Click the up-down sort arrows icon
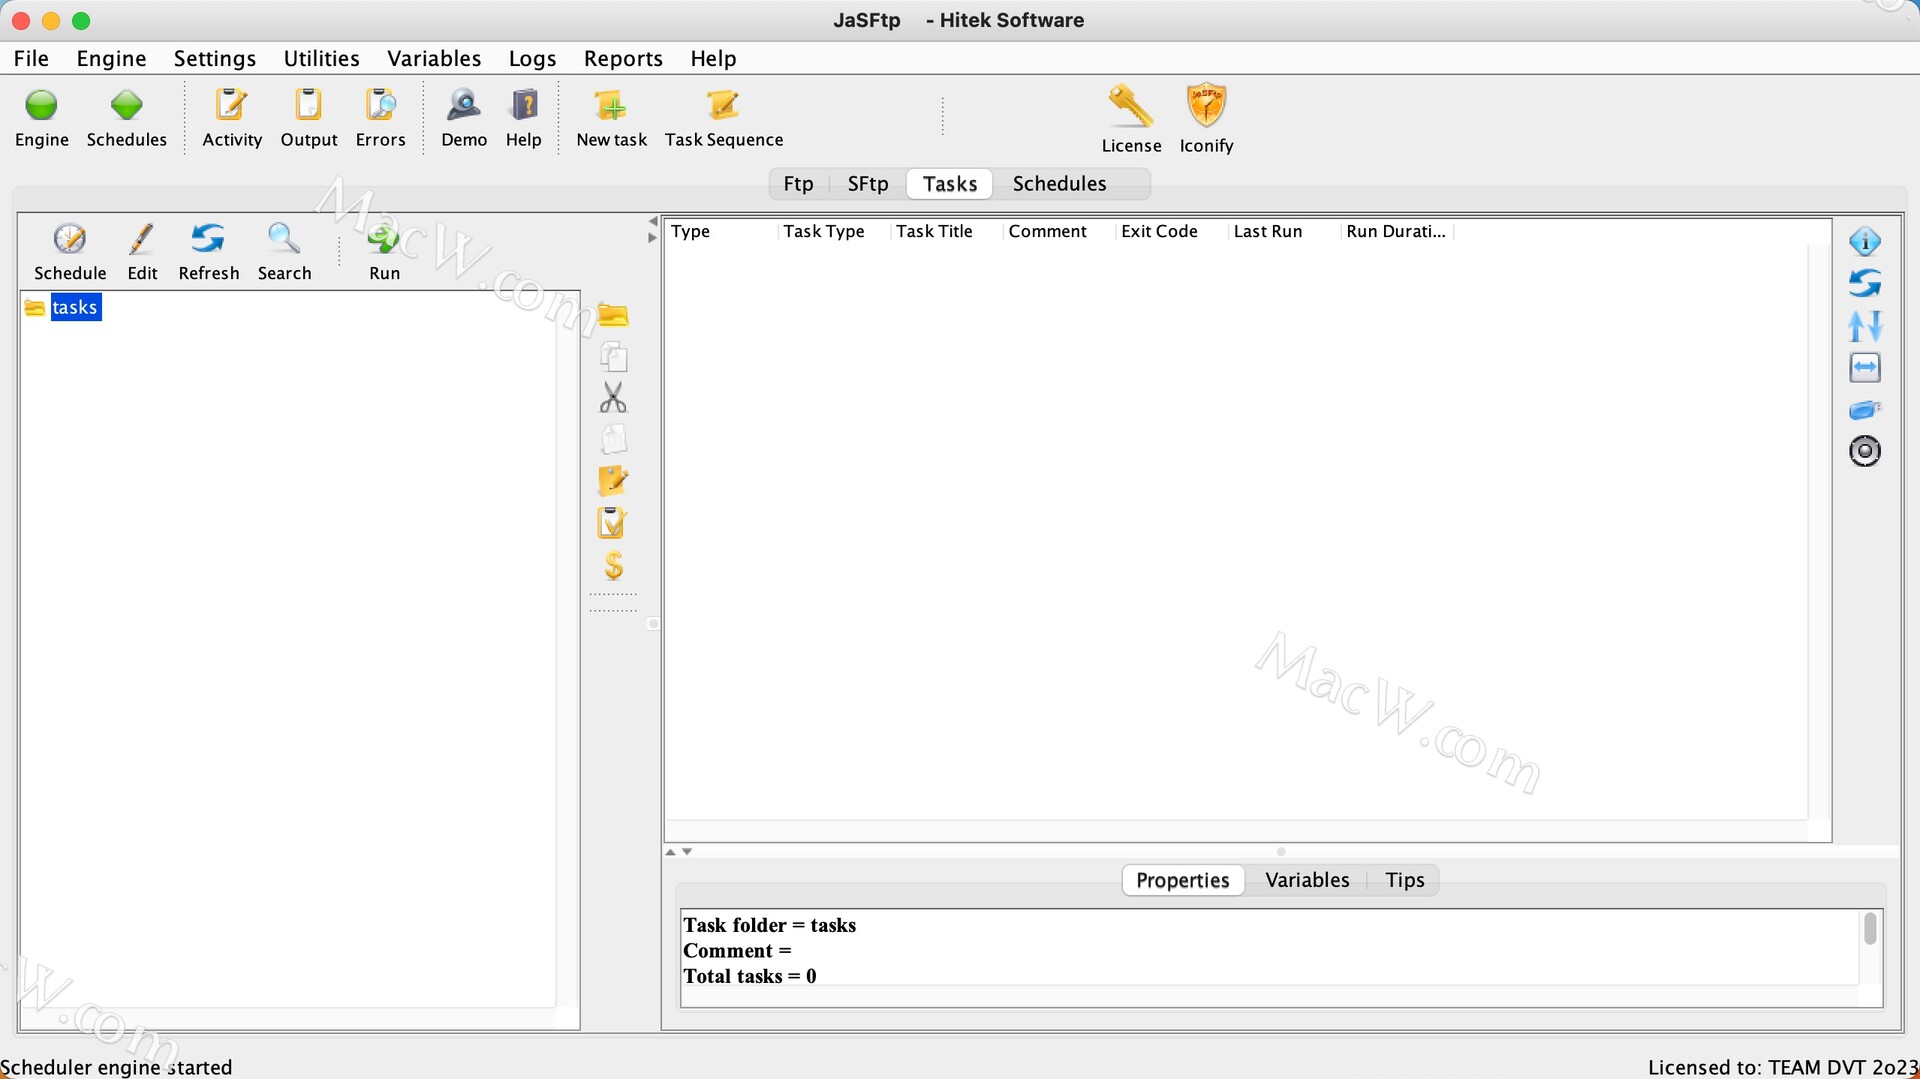The height and width of the screenshot is (1079, 1920). click(1865, 326)
